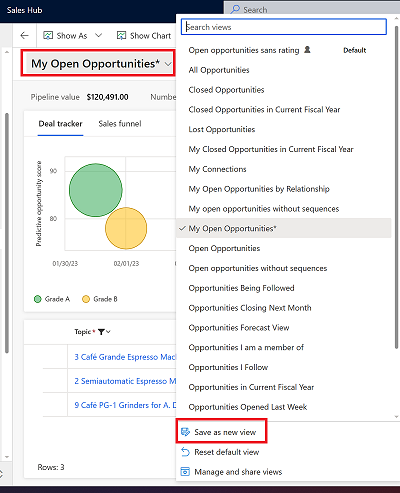Image resolution: width=400 pixels, height=493 pixels.
Task: Click the Topic column header
Action: point(83,332)
